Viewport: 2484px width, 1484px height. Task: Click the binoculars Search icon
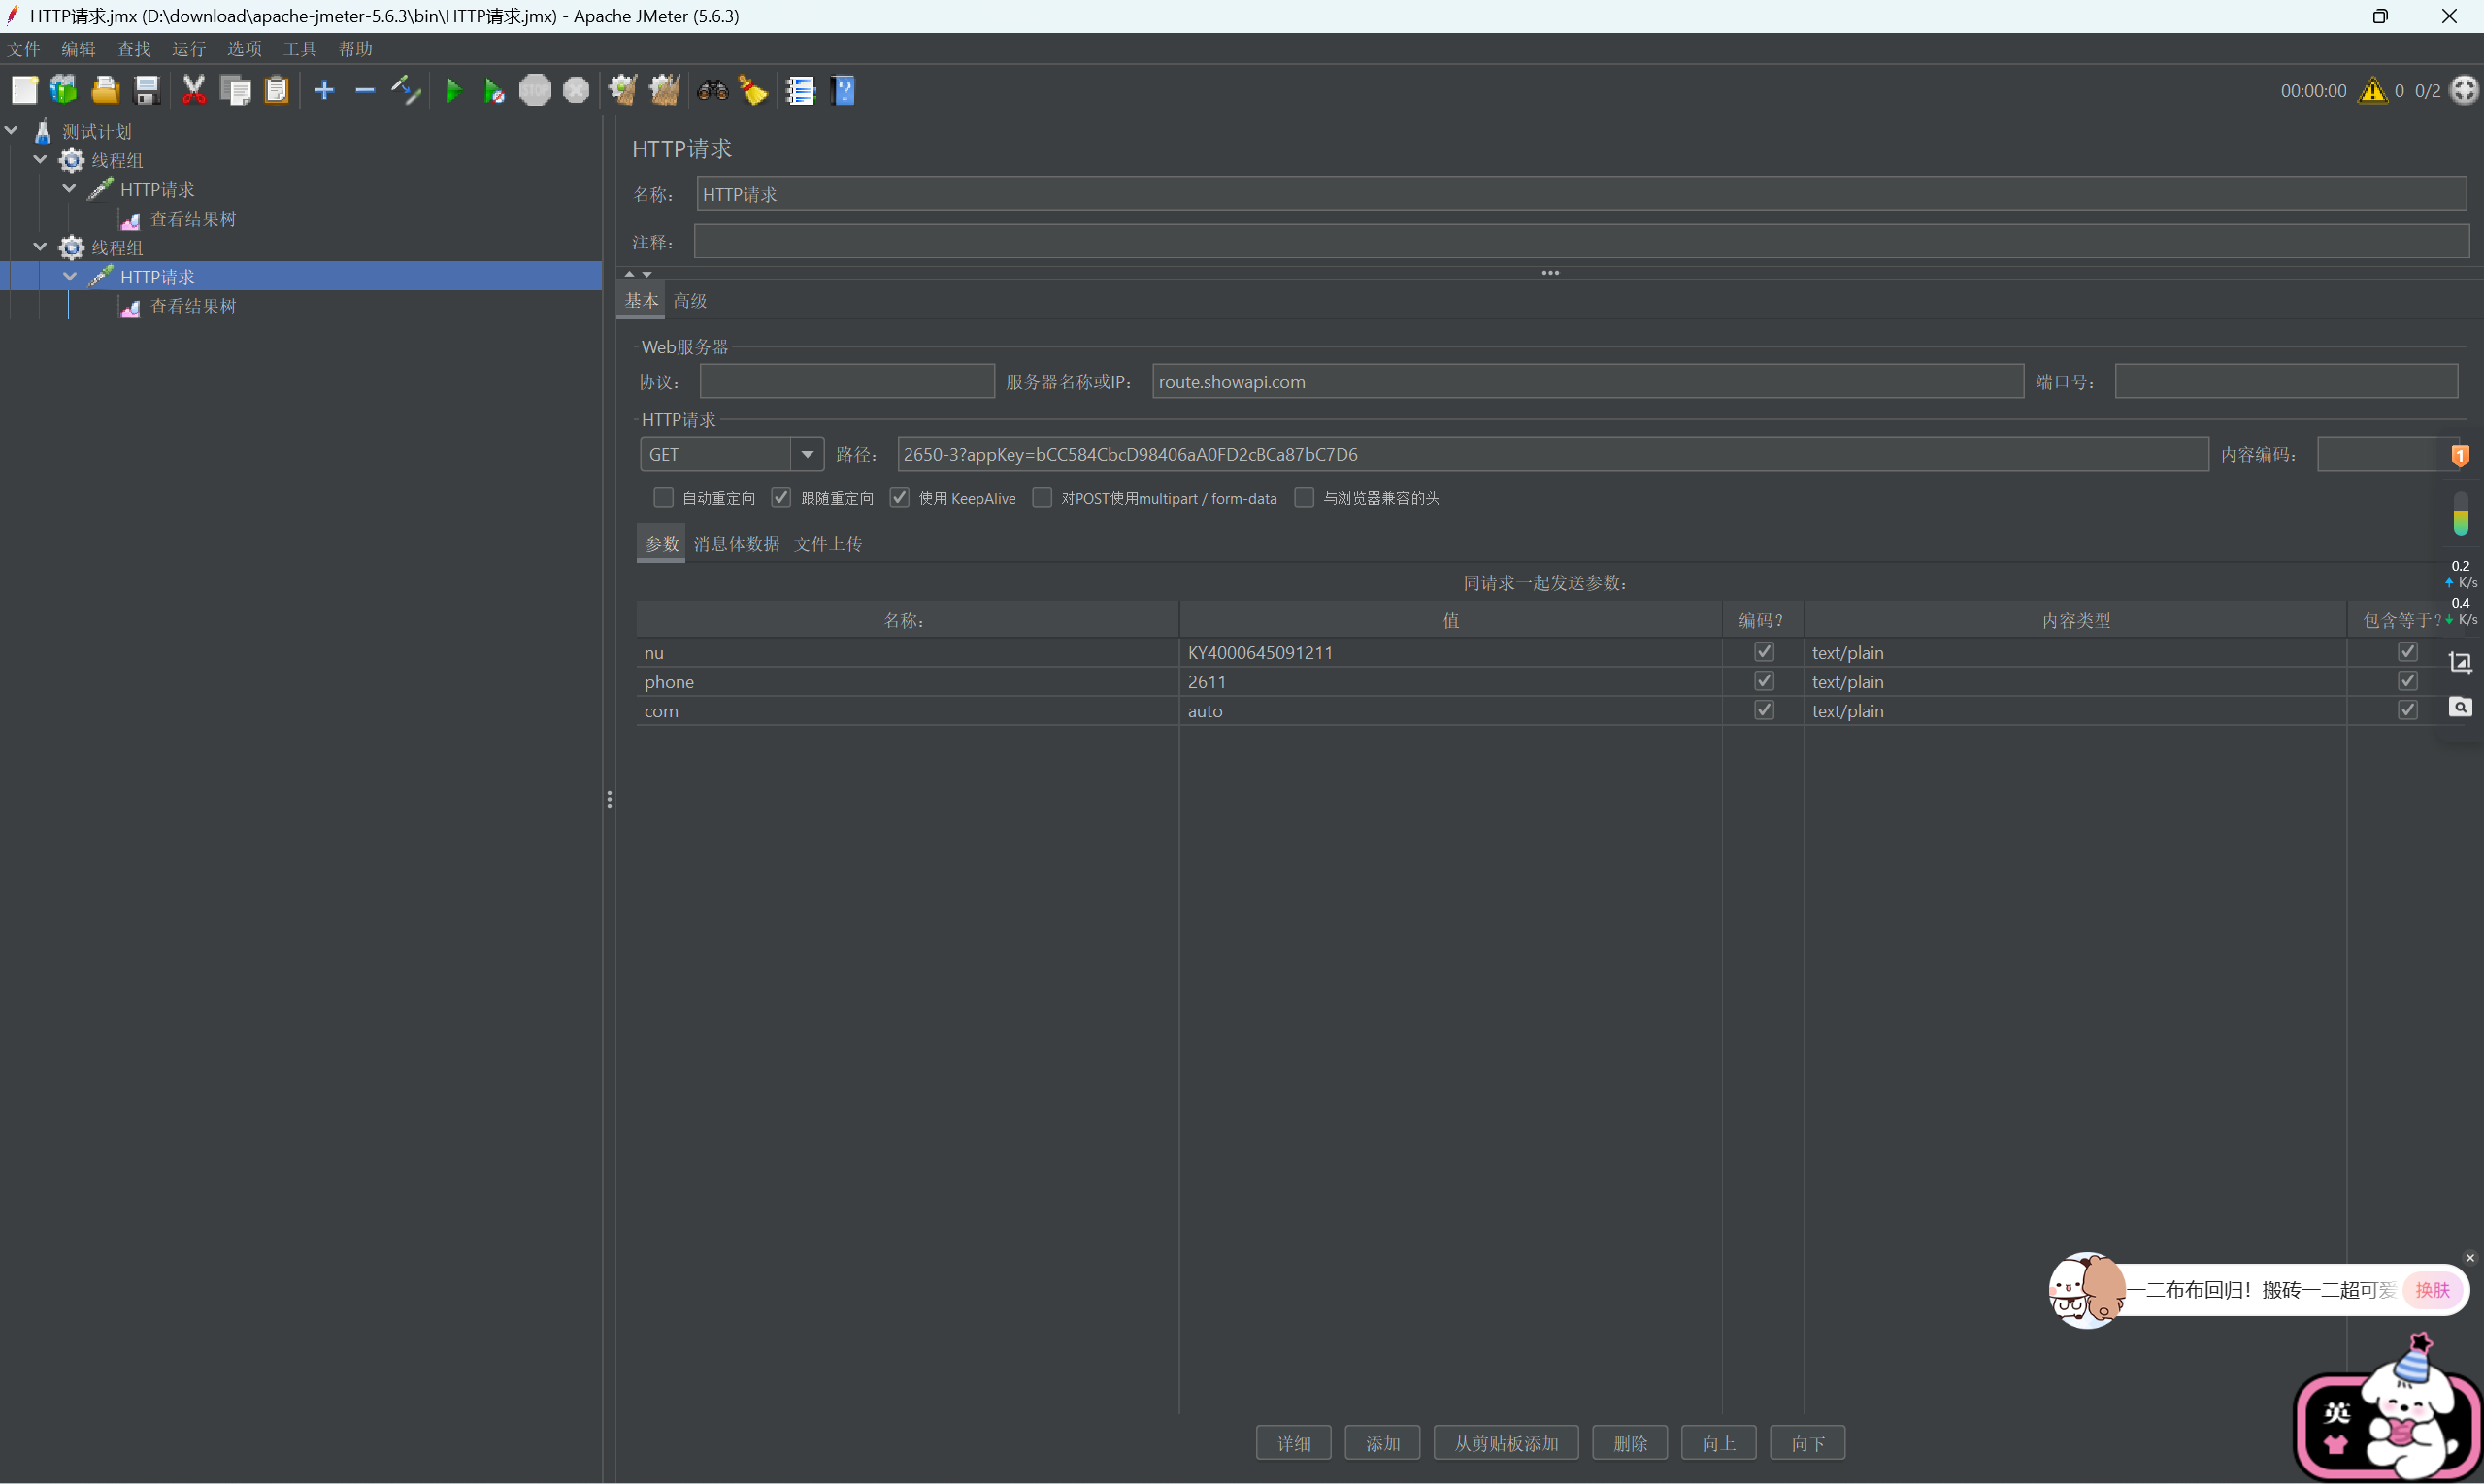[x=712, y=91]
